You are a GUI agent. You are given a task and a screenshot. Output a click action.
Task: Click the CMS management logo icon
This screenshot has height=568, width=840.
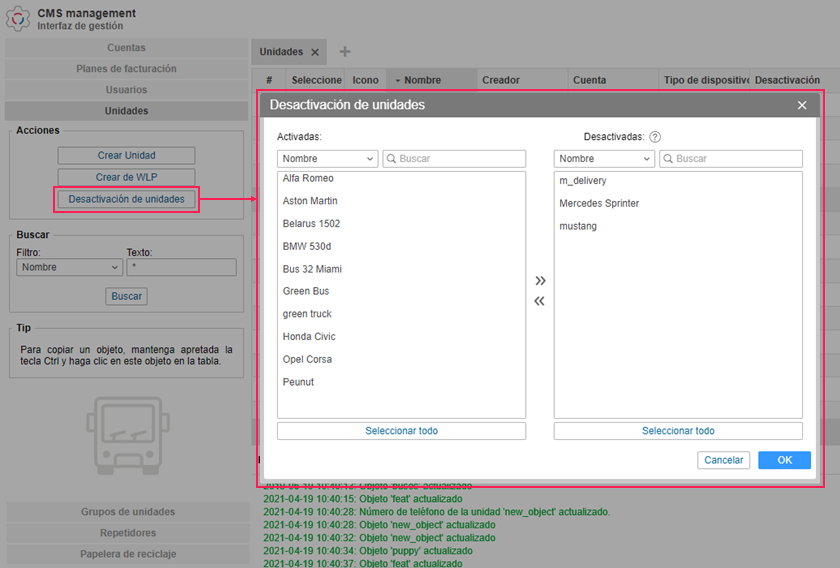pos(18,19)
